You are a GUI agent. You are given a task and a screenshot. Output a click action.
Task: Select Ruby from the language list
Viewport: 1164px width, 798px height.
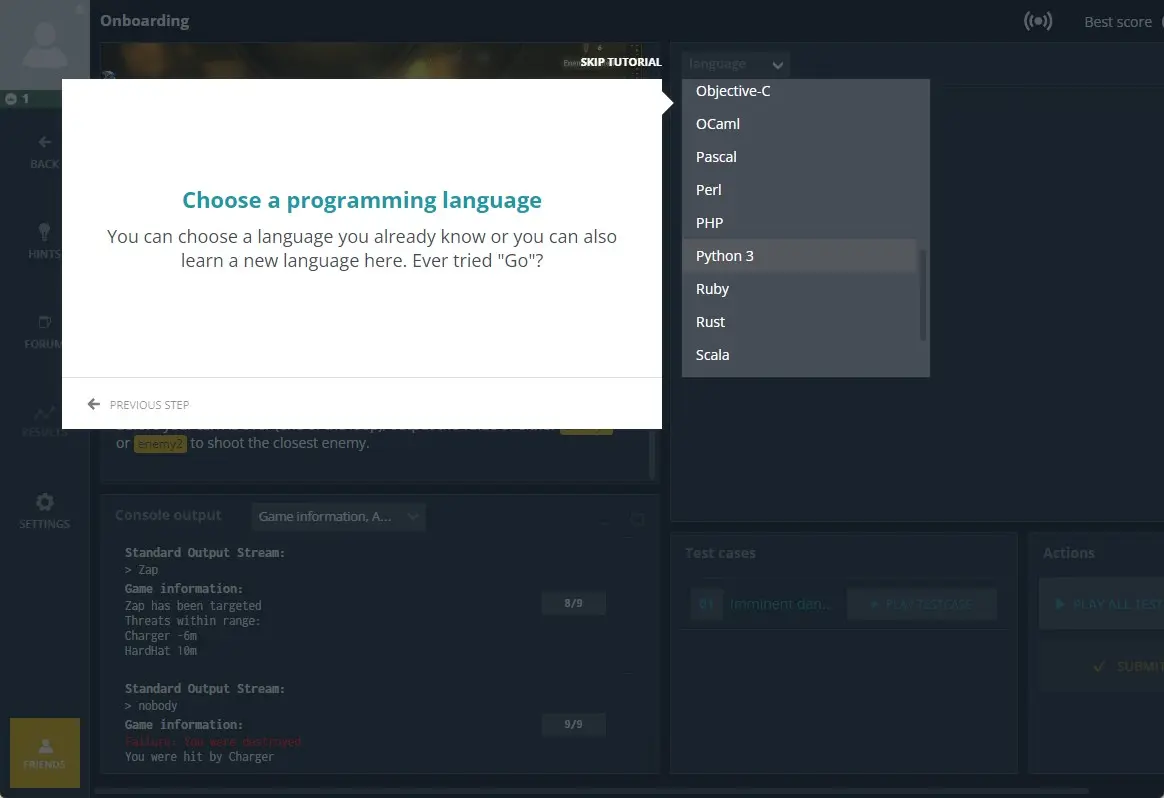800,289
